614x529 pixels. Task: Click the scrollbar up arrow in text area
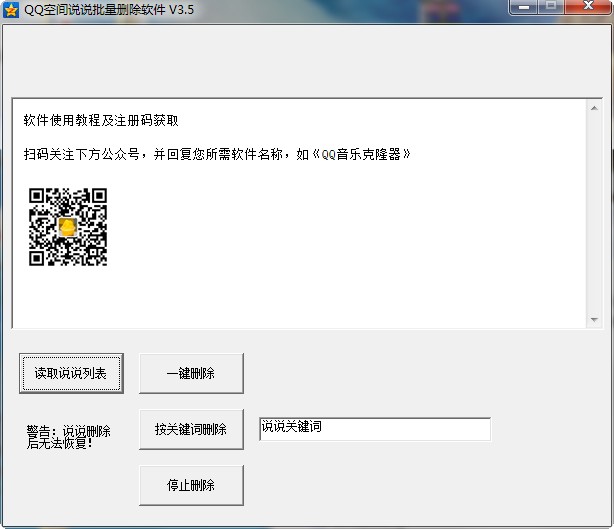coord(593,107)
